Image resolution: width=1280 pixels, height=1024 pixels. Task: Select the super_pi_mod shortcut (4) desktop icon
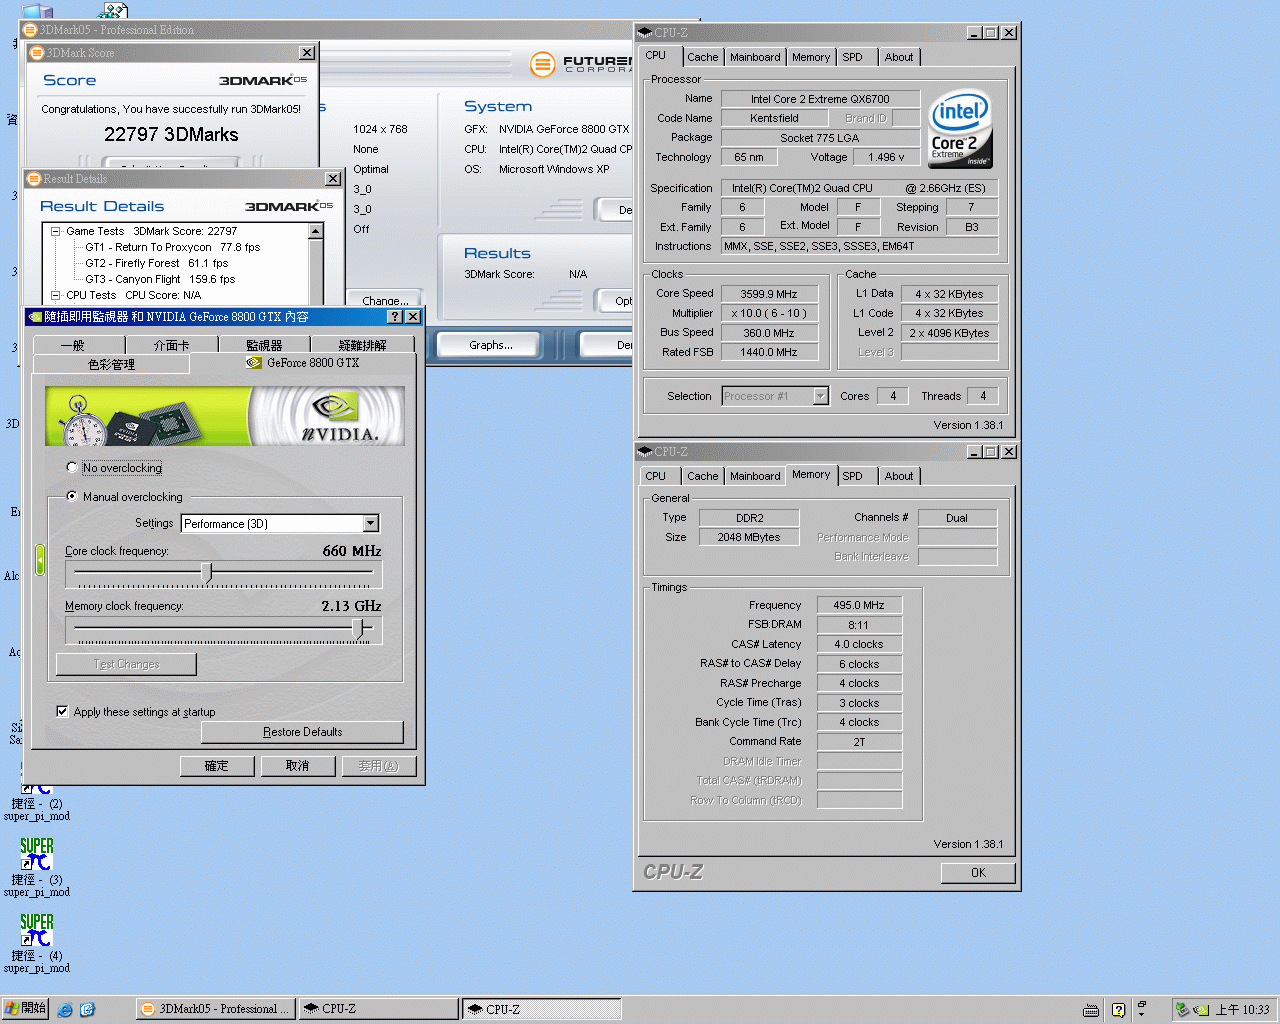coord(37,941)
